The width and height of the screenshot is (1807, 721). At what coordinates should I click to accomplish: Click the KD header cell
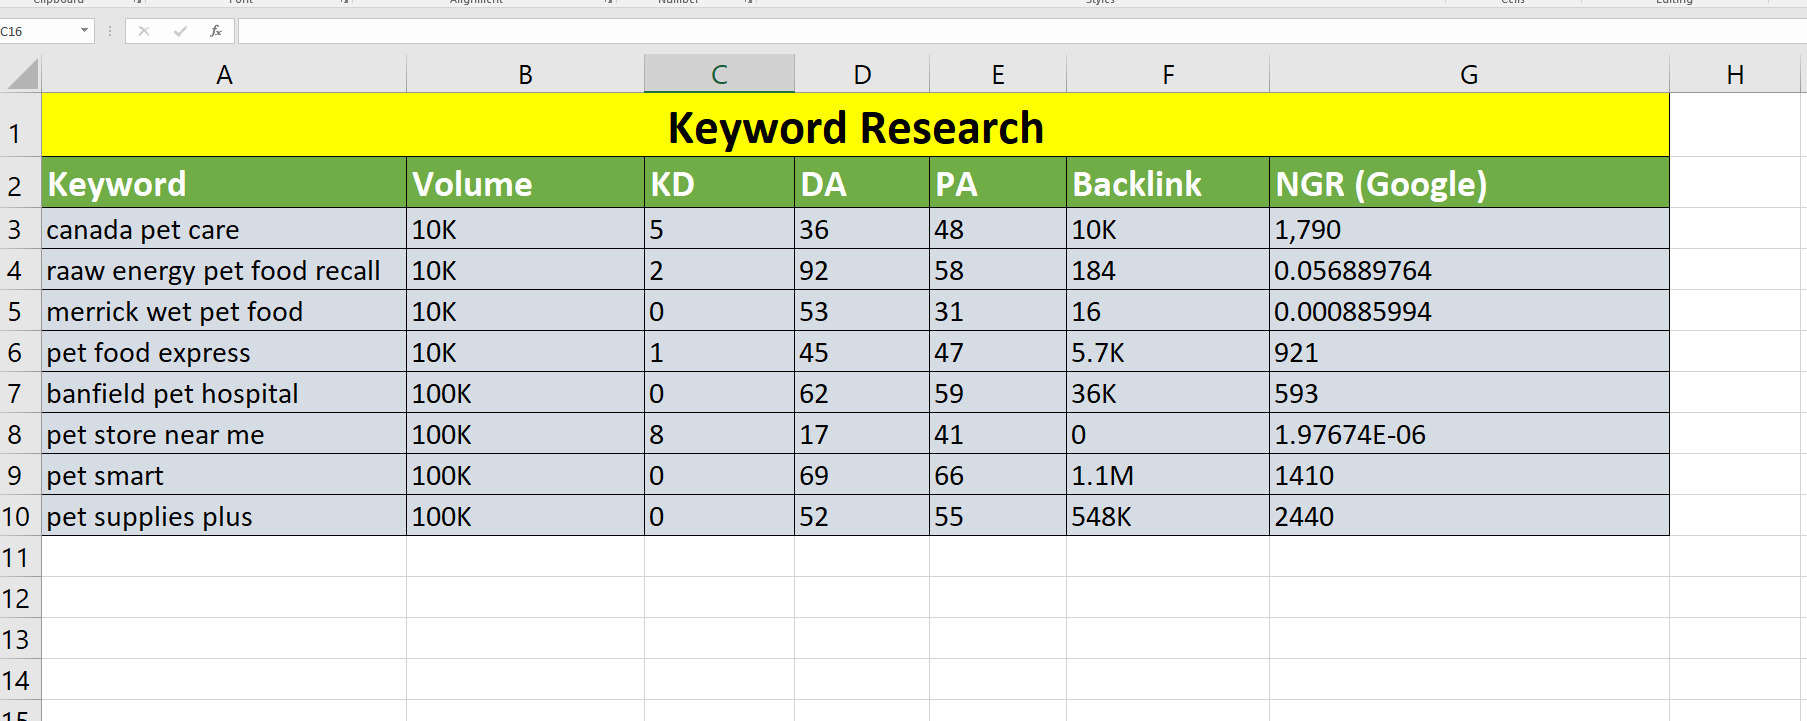(719, 183)
